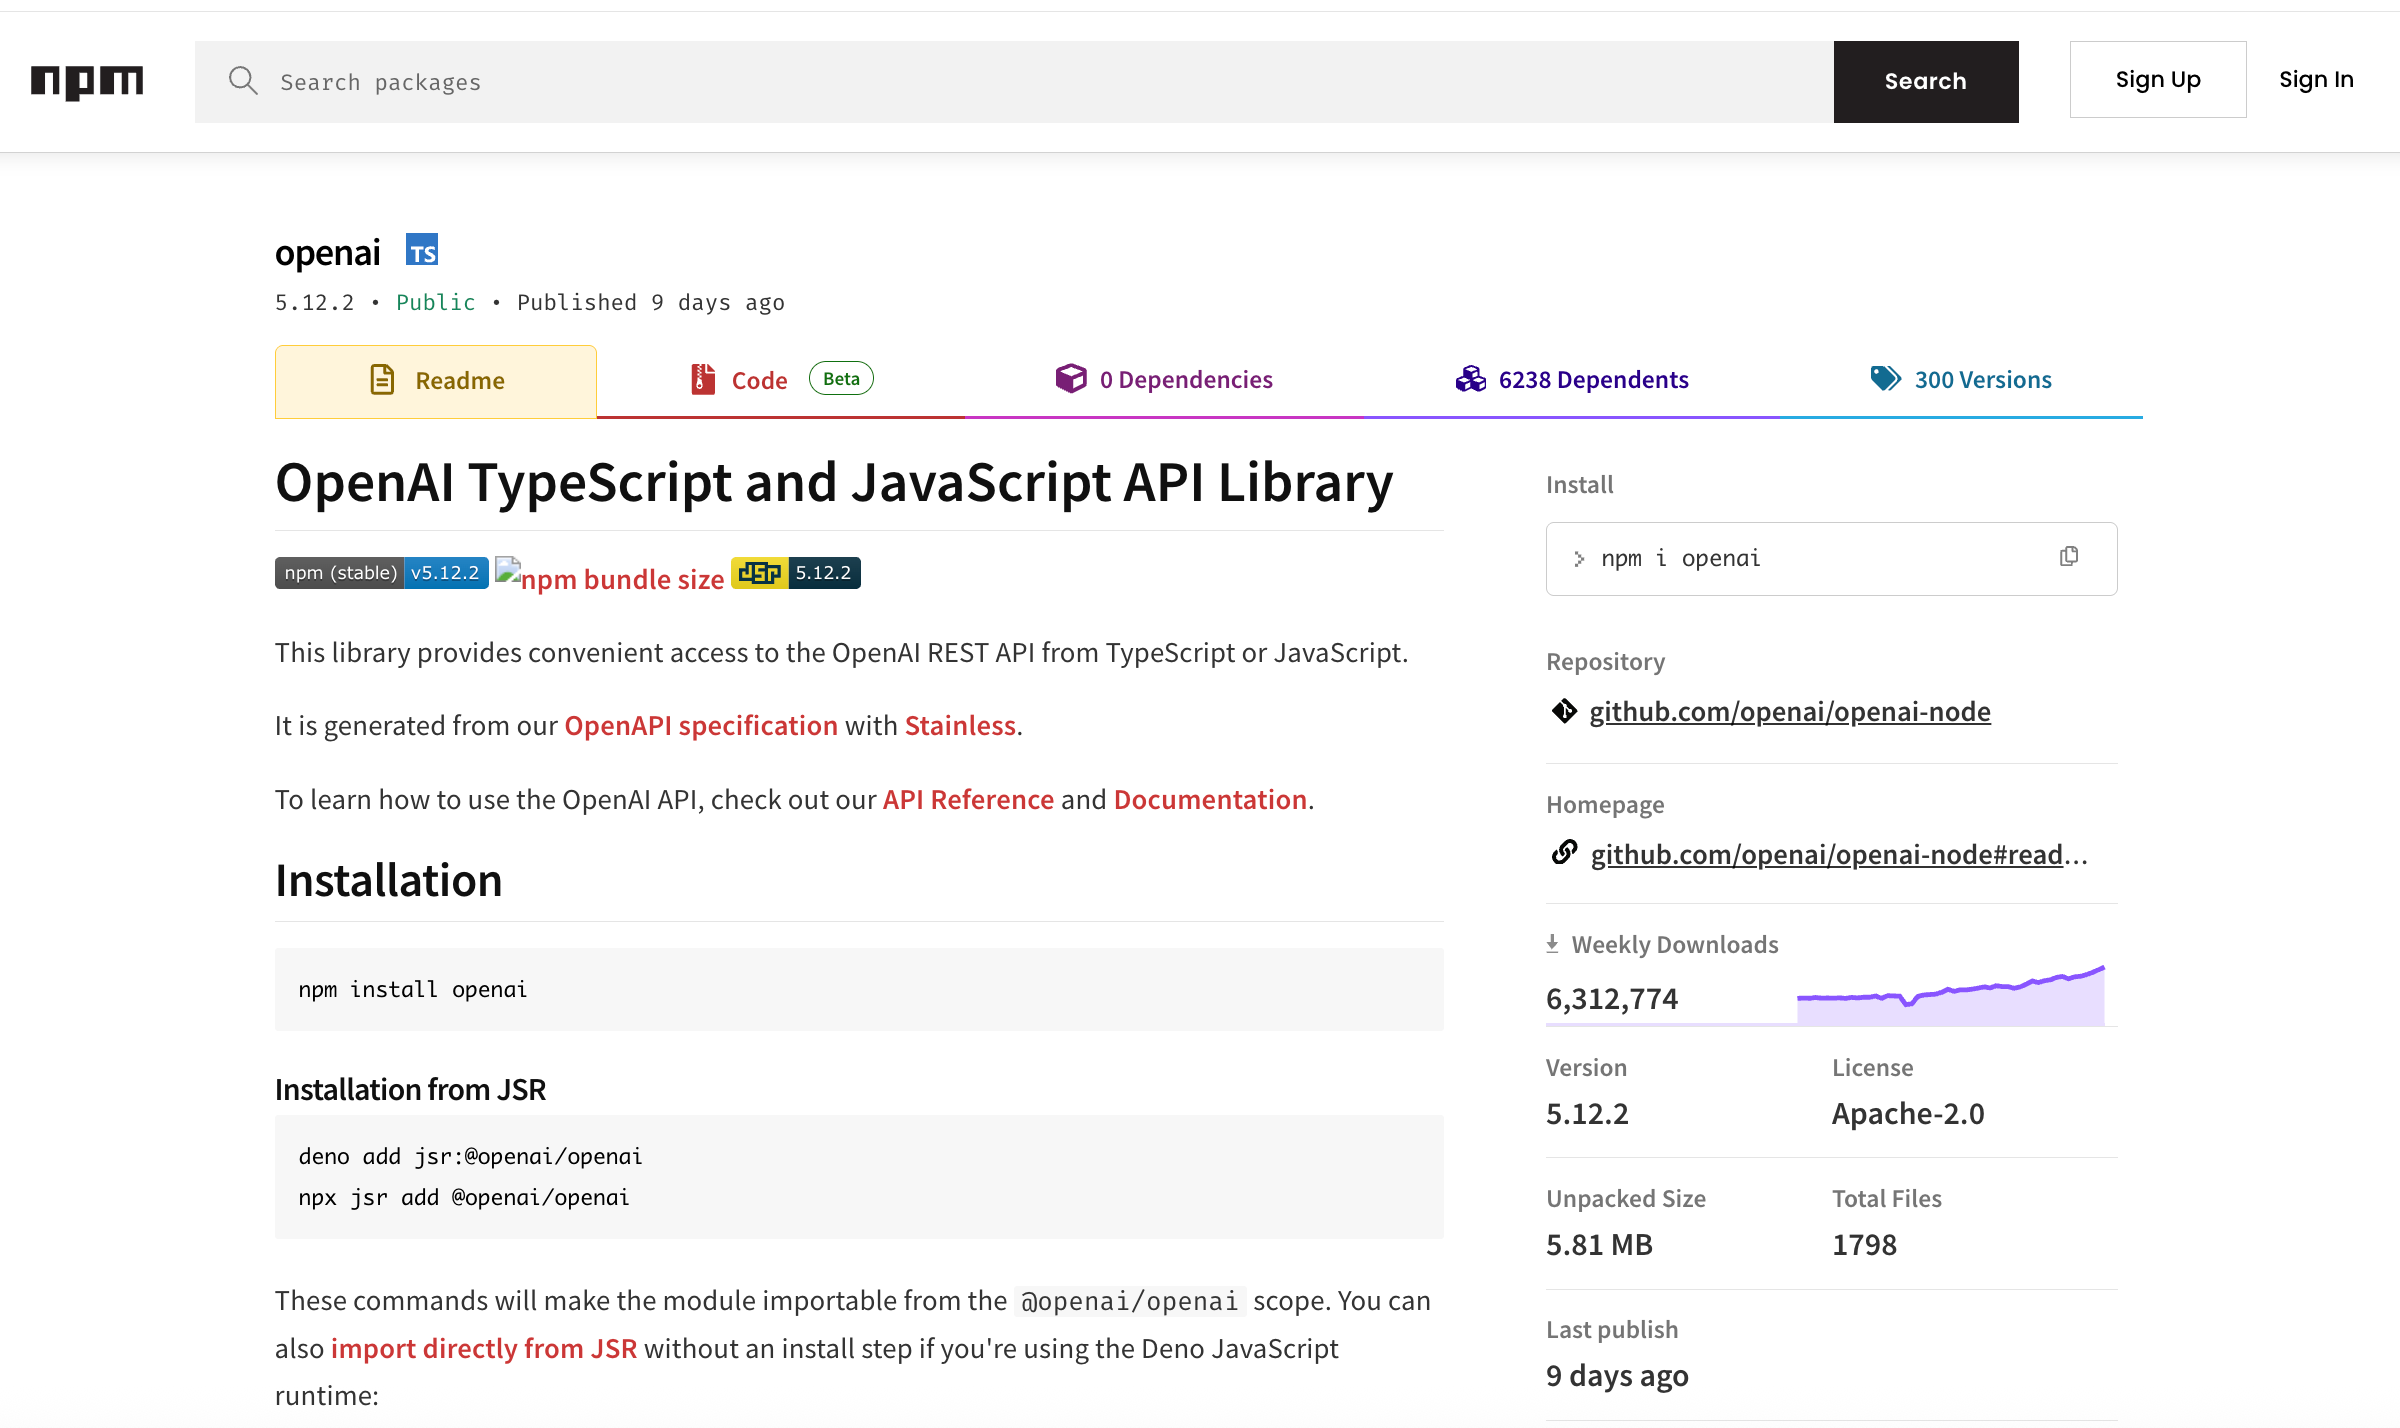Screen dimensions: 2400x1428
Task: Click the API Reference link
Action: pyautogui.click(x=967, y=799)
